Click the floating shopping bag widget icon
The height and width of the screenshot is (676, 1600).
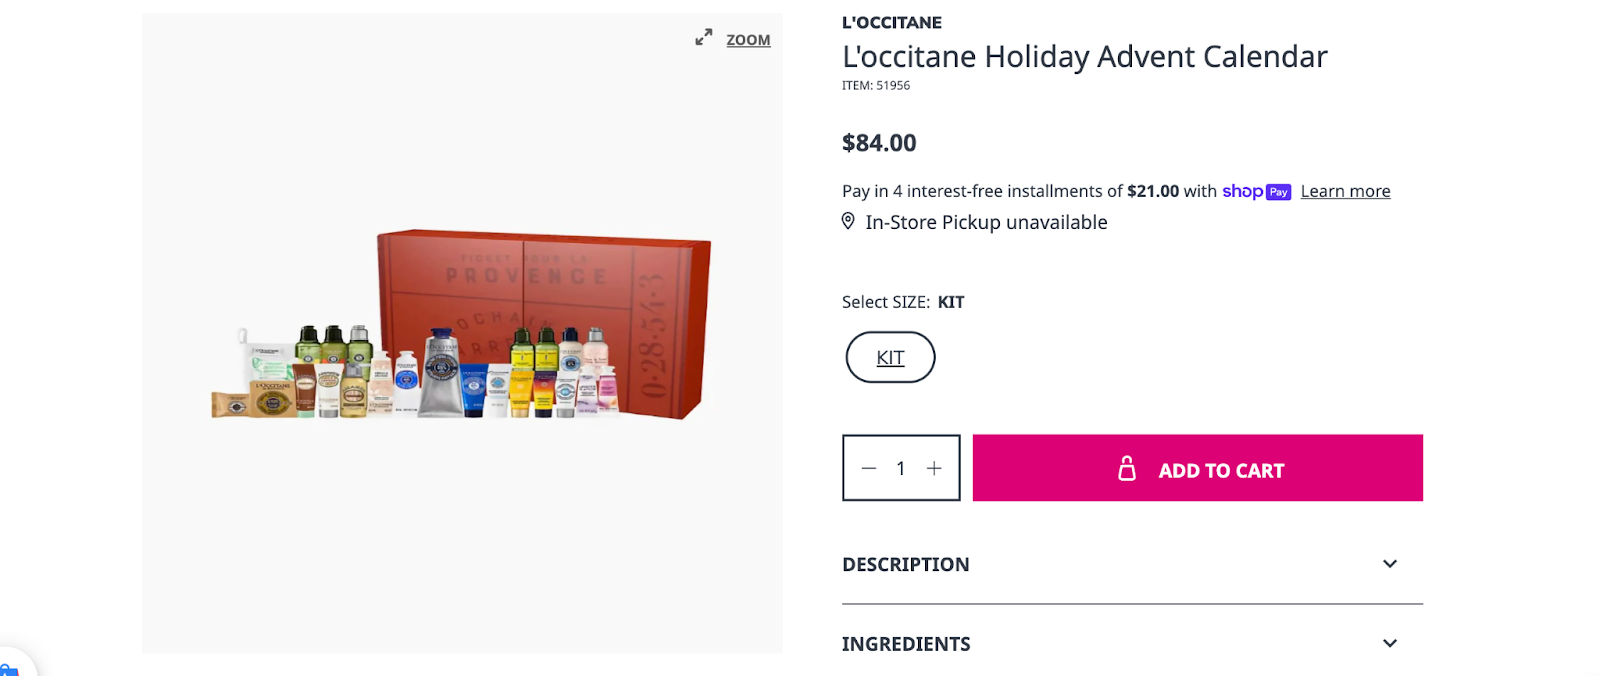coord(8,669)
